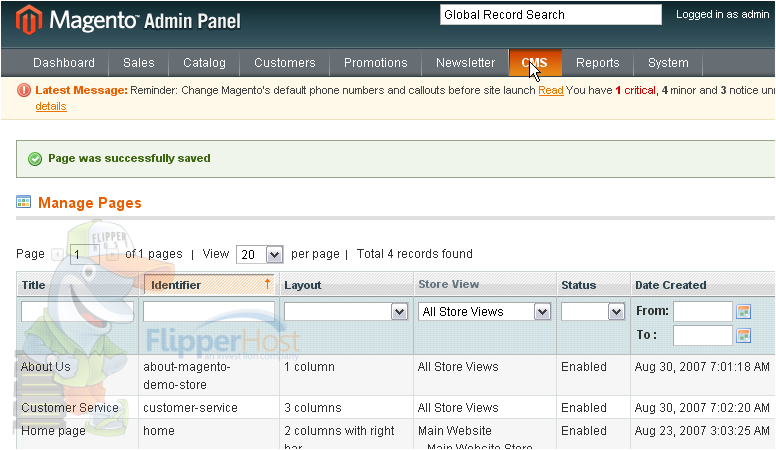Click Enabled status in About Us row
This screenshot has height=450, width=776.
(x=584, y=367)
